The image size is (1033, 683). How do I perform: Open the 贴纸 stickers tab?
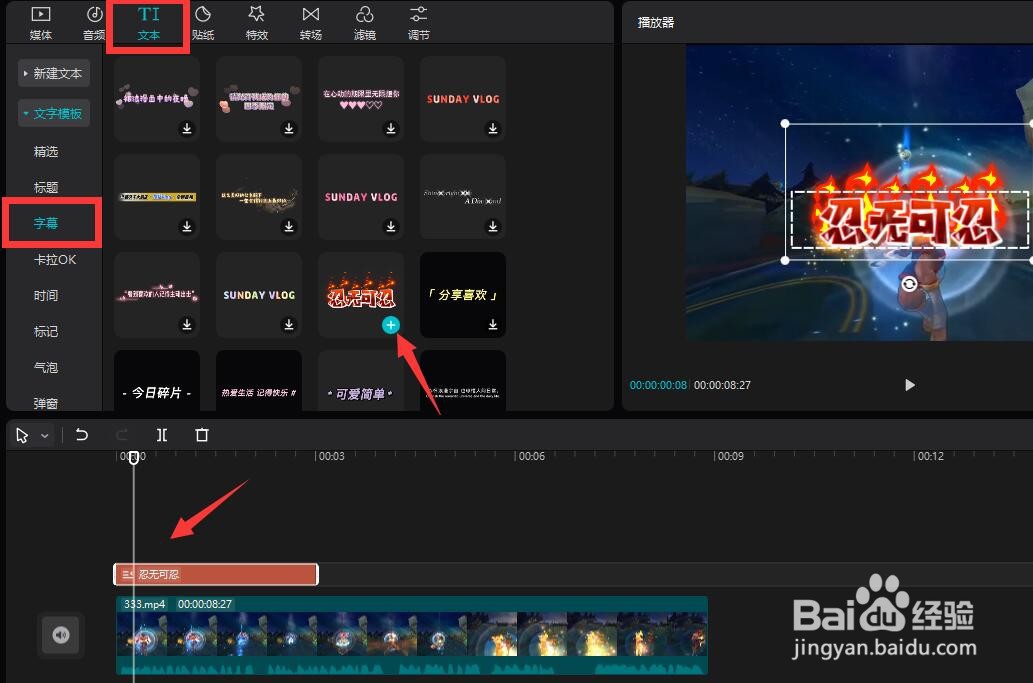[202, 23]
